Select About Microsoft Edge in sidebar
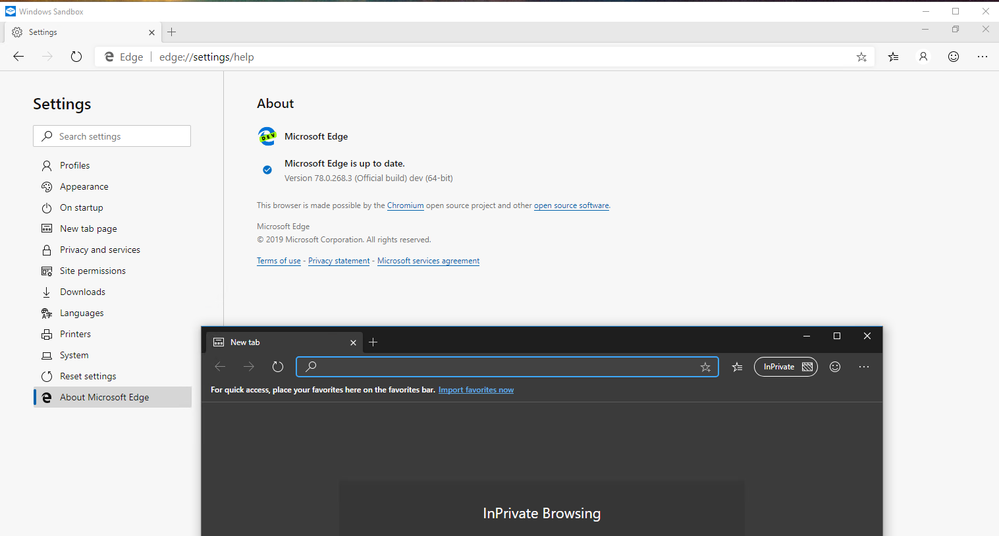999x536 pixels. click(x=112, y=397)
